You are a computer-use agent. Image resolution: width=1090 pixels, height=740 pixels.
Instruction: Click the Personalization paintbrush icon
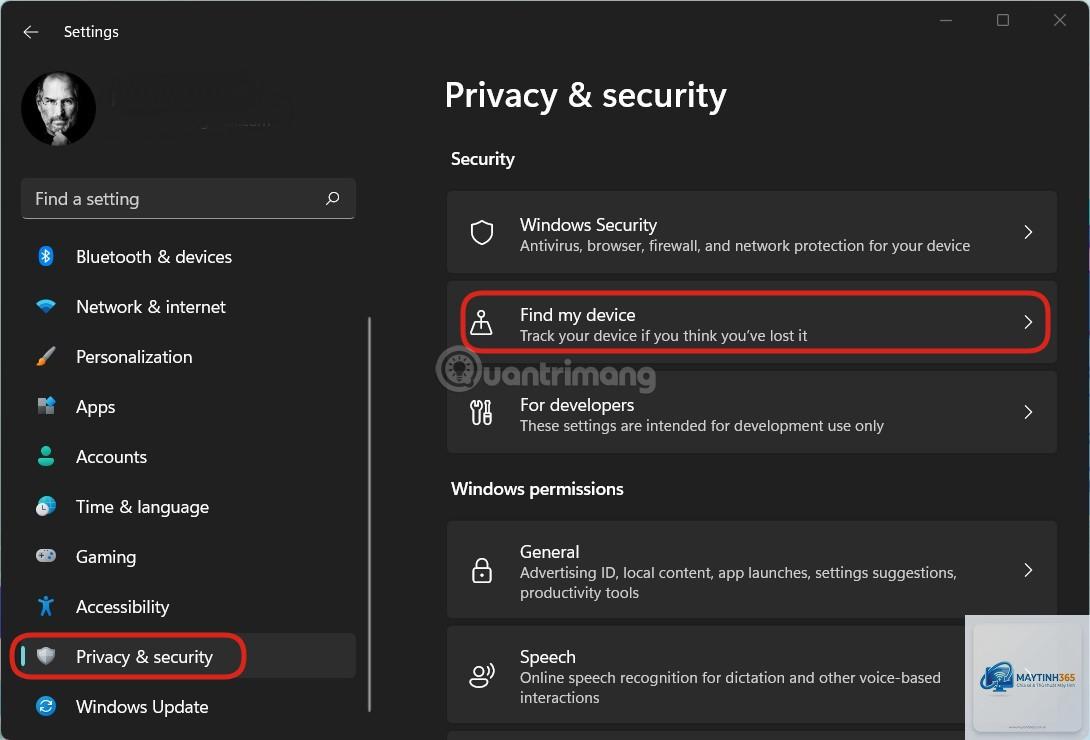pos(46,356)
